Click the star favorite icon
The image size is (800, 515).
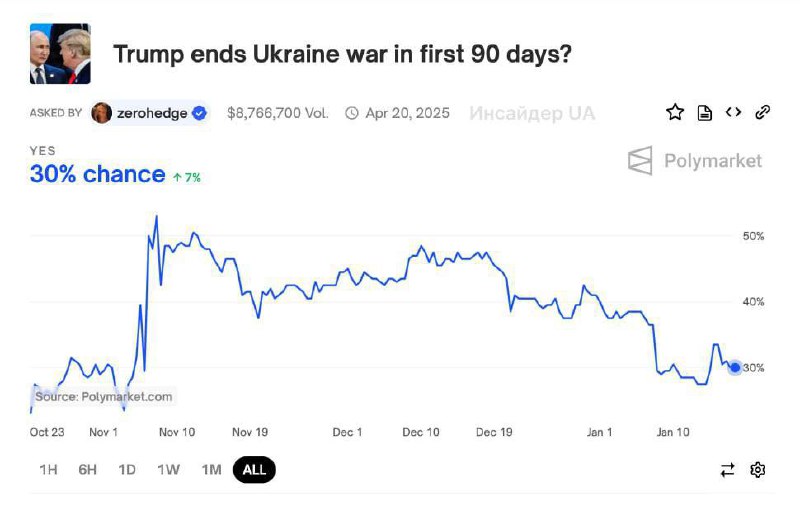pyautogui.click(x=675, y=113)
